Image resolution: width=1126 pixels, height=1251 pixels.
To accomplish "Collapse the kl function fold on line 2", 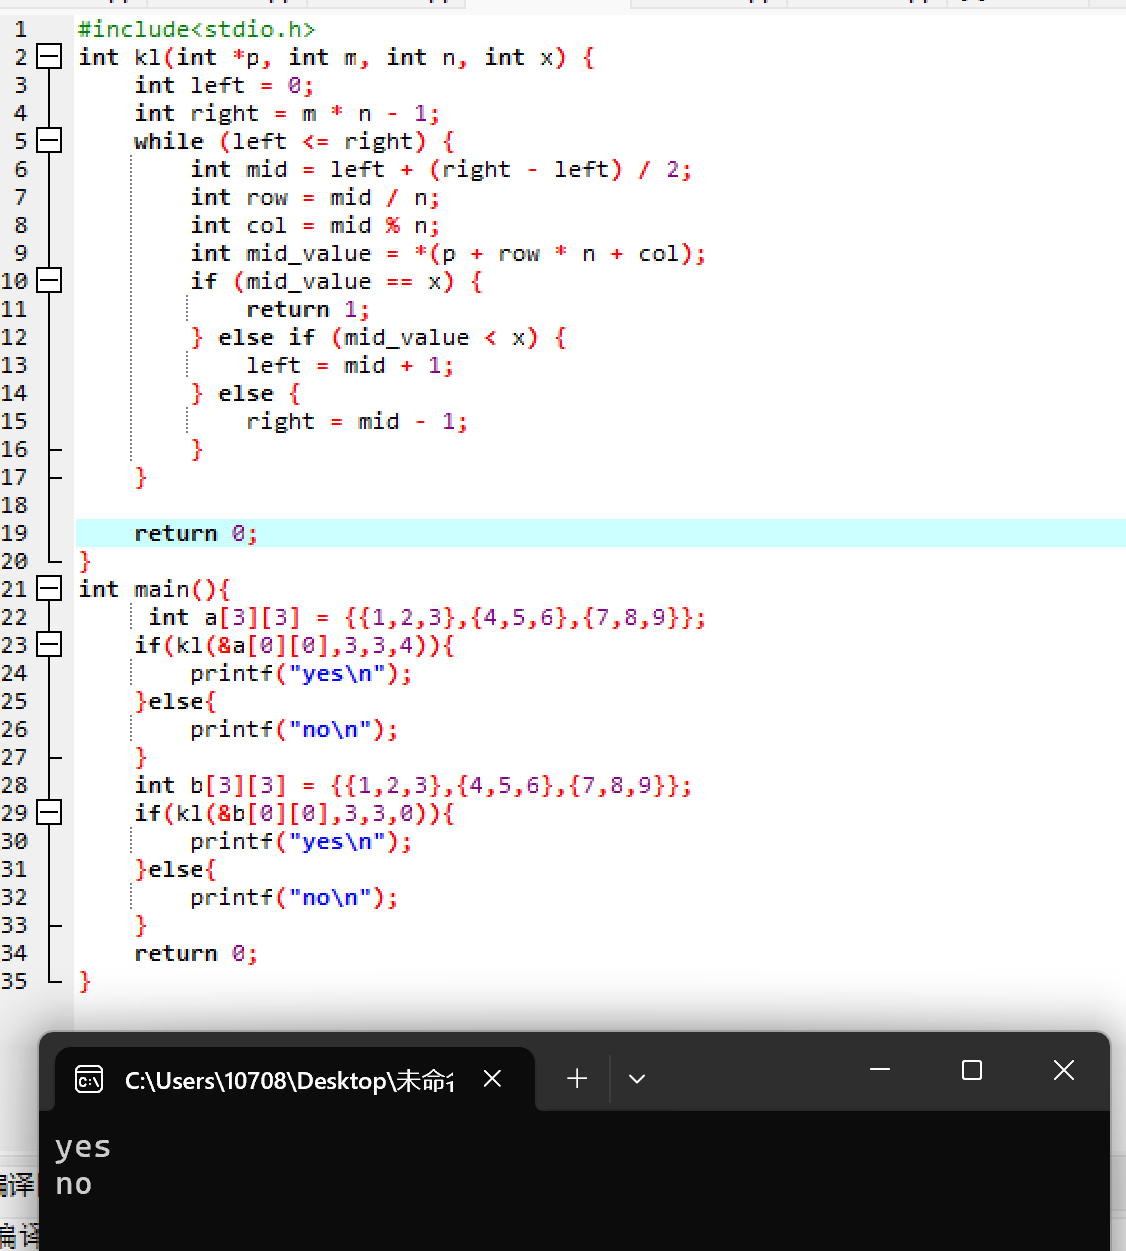I will [49, 57].
